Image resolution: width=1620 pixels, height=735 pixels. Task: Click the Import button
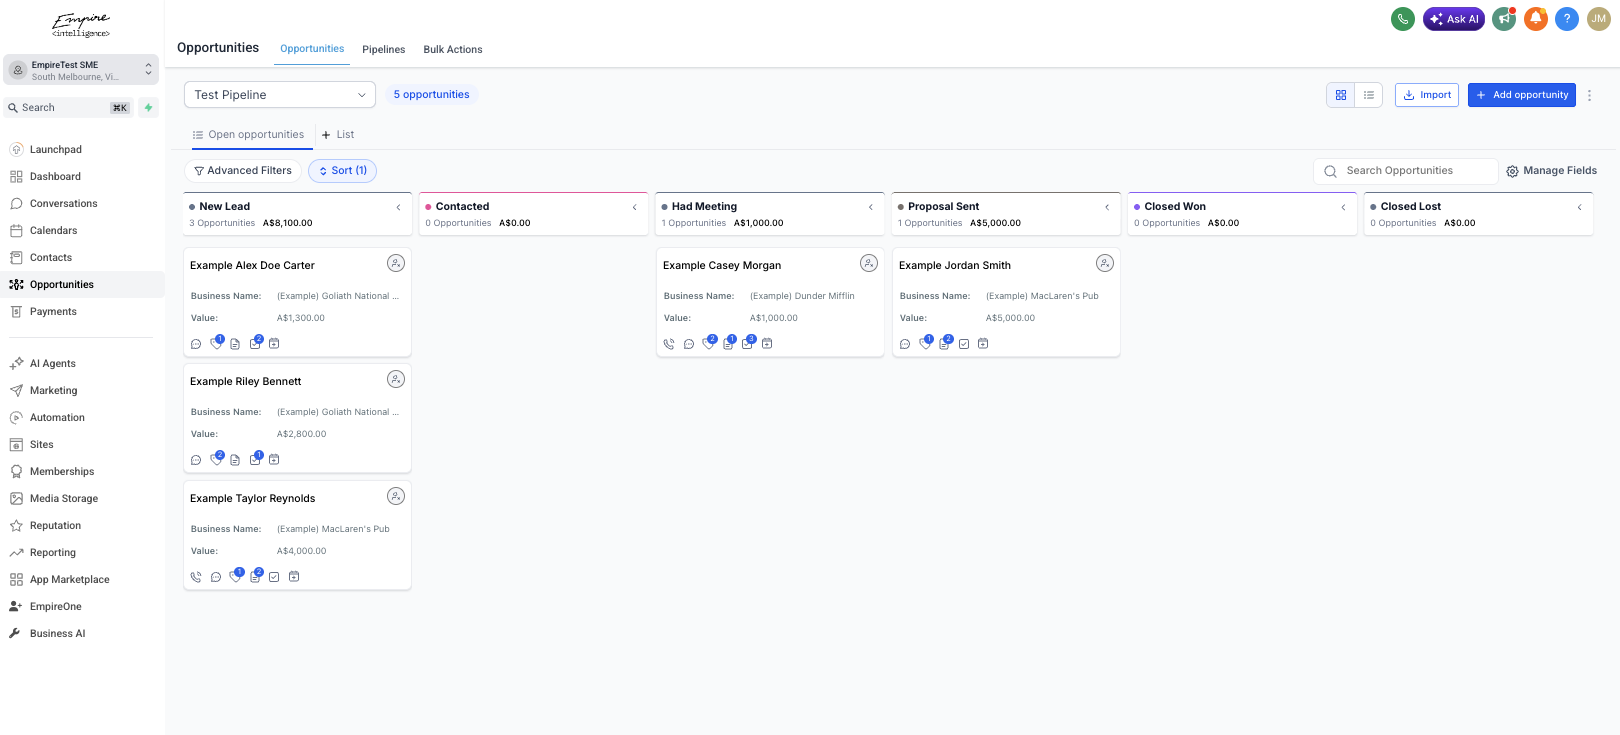1427,95
